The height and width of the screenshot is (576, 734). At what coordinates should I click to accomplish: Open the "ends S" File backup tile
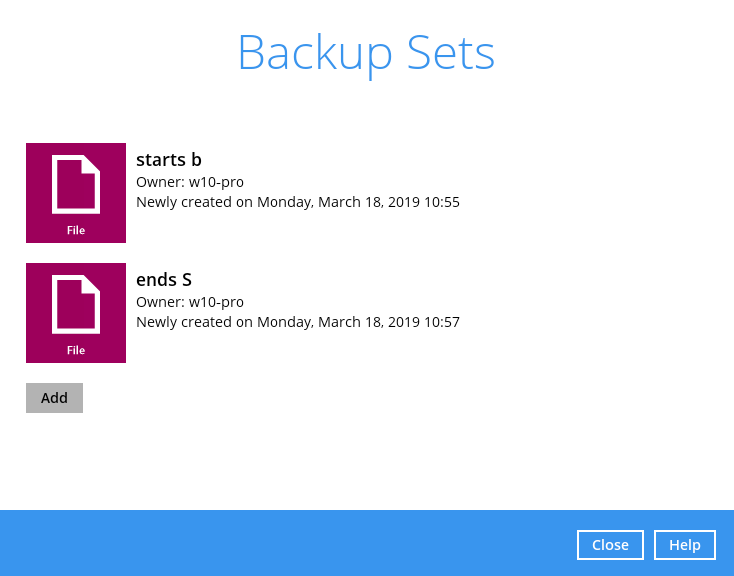pos(76,313)
